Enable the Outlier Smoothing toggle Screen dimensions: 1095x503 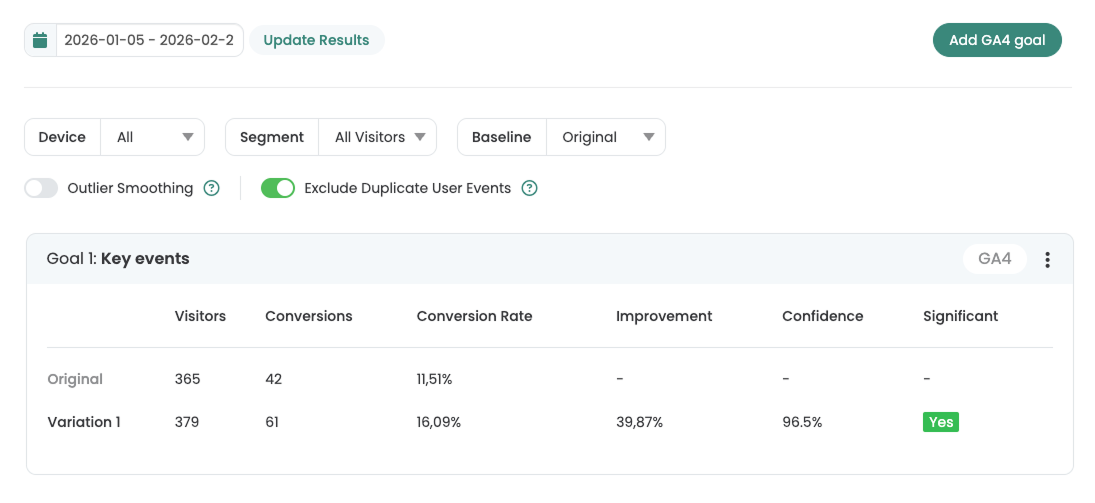point(41,188)
